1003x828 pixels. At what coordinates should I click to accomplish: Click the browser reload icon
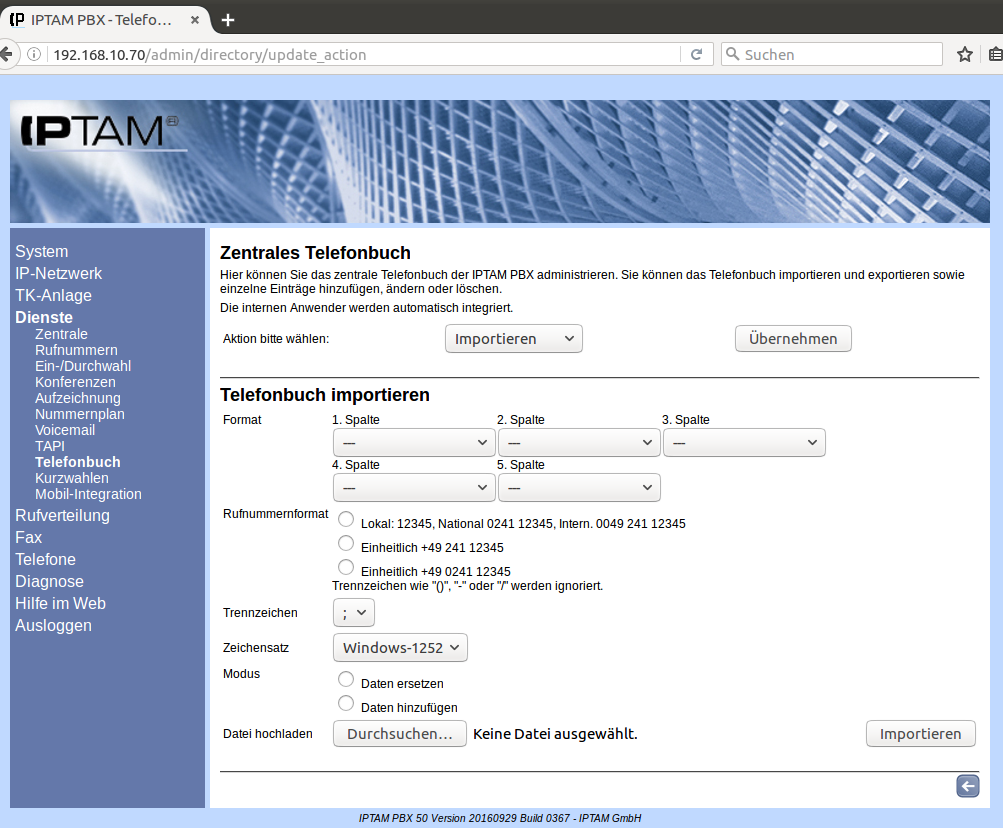coord(696,54)
